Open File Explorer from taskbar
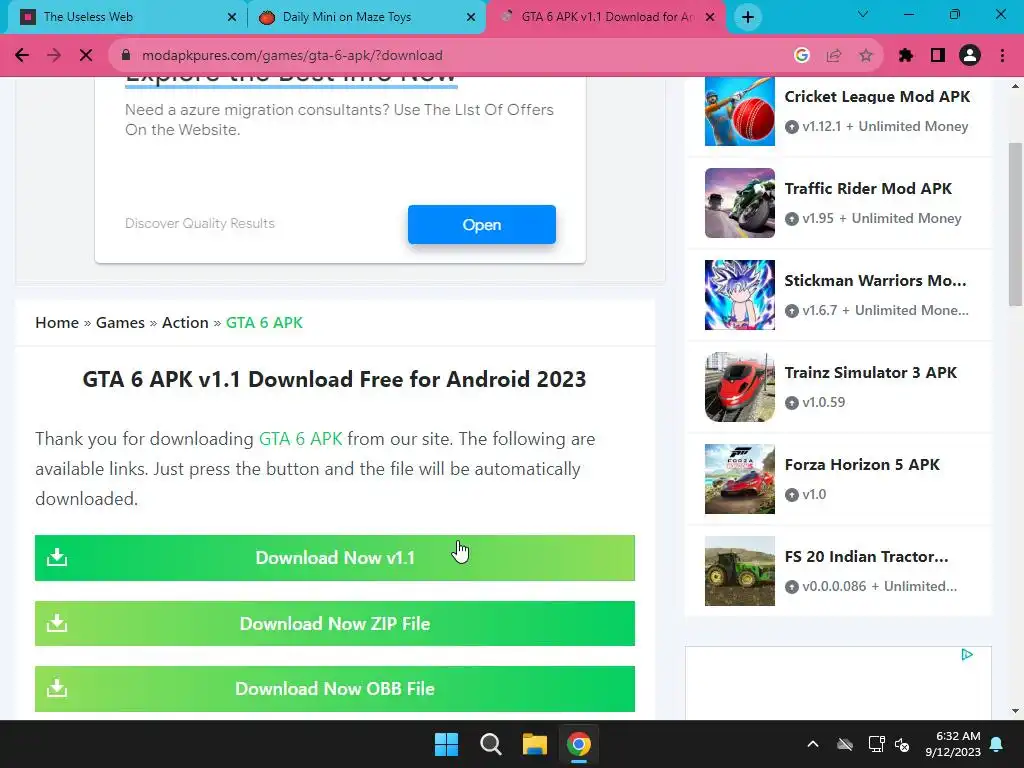Screen dimensions: 1024x768 point(534,744)
